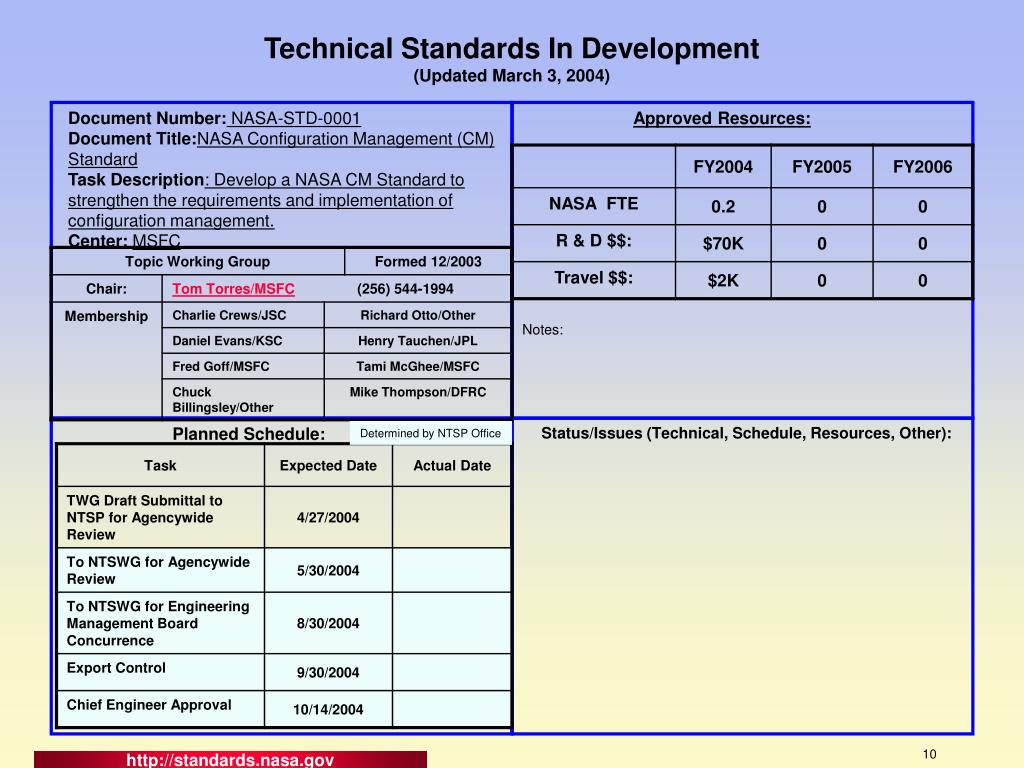The width and height of the screenshot is (1024, 768).
Task: Click the 'Notes:' label
Action: coord(542,330)
